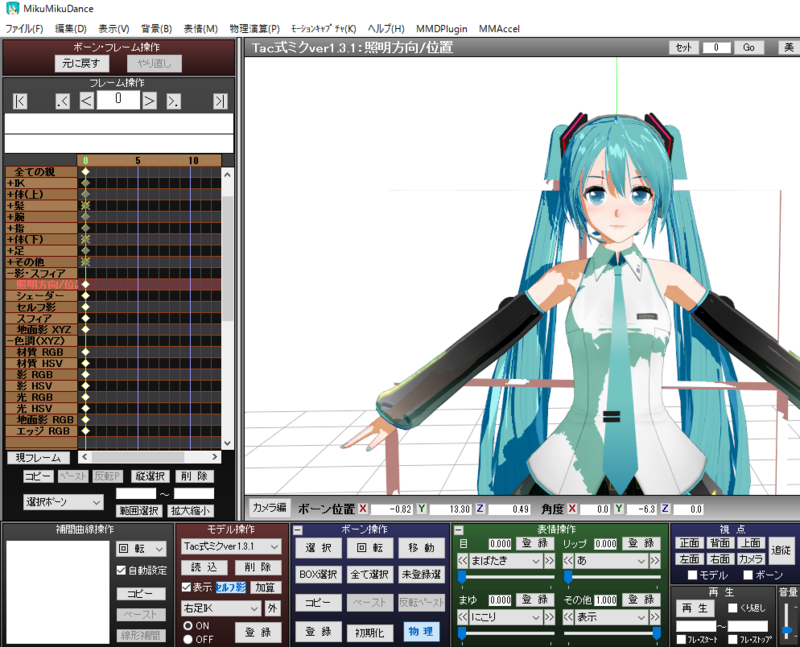The image size is (800, 647).
Task: Click previous other morph arrow beside 表示
Action: coord(568,617)
